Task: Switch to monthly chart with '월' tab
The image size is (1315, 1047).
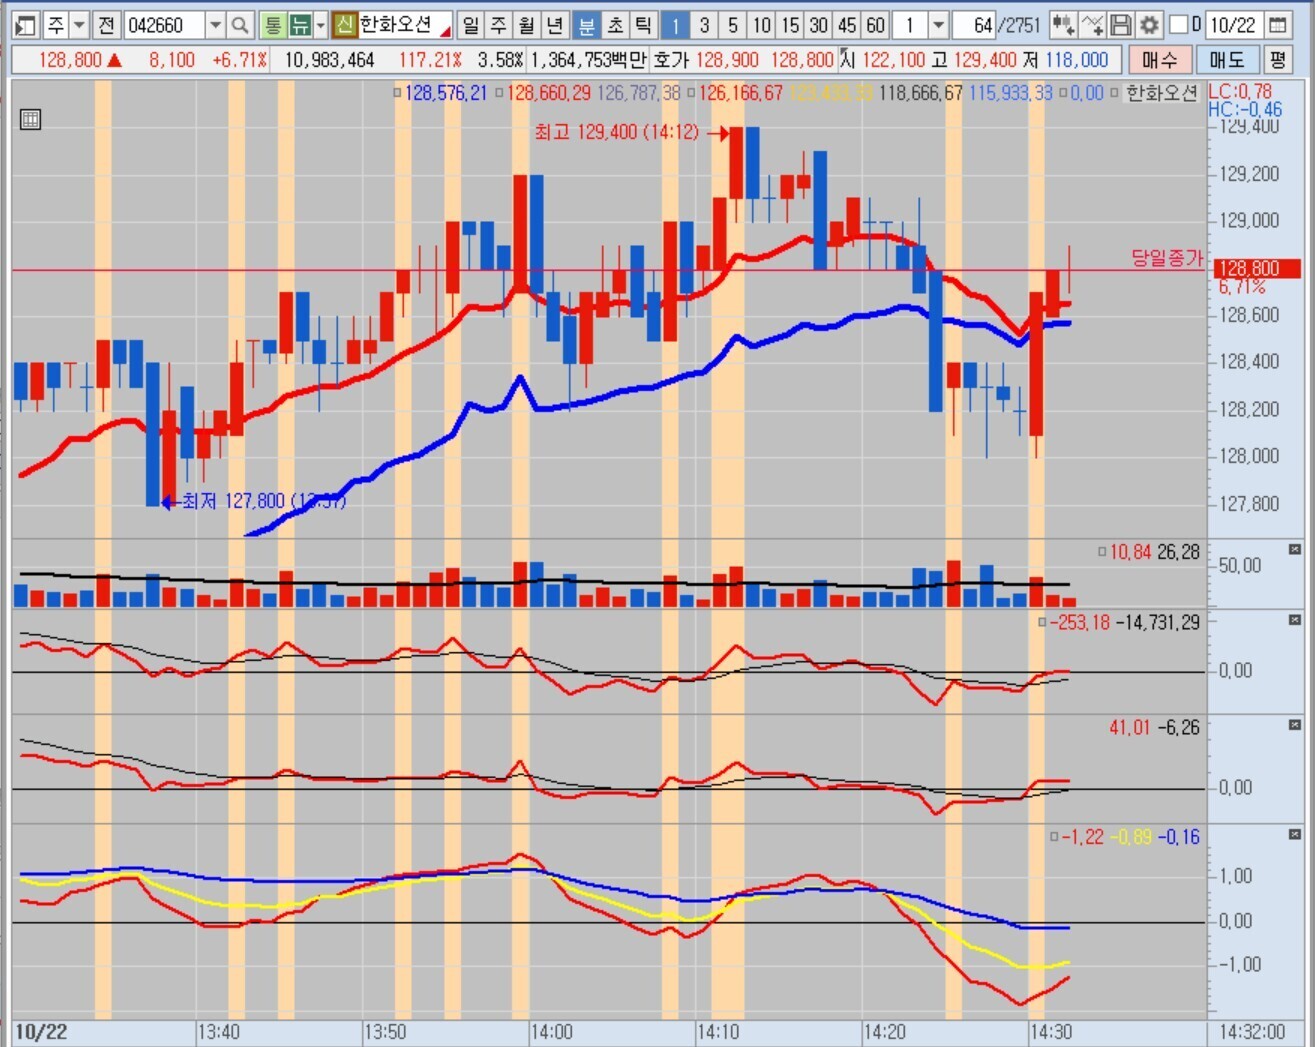Action: click(x=527, y=25)
